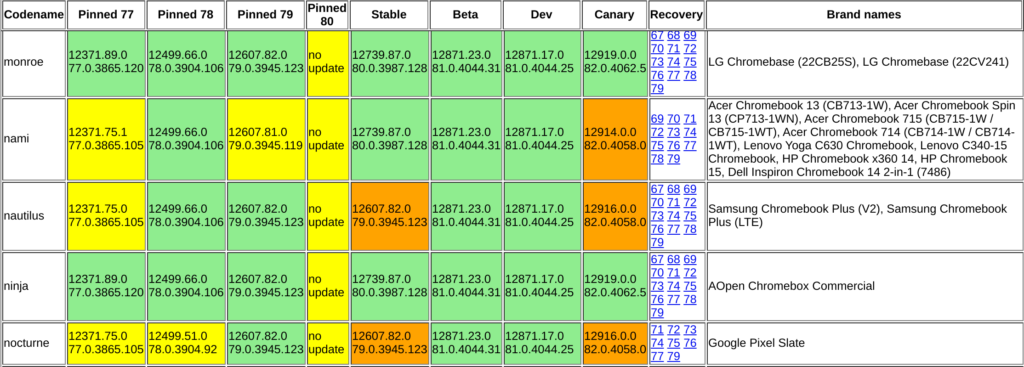The width and height of the screenshot is (1024, 367).
Task: Open recovery link 67 in monroe row
Action: point(657,35)
